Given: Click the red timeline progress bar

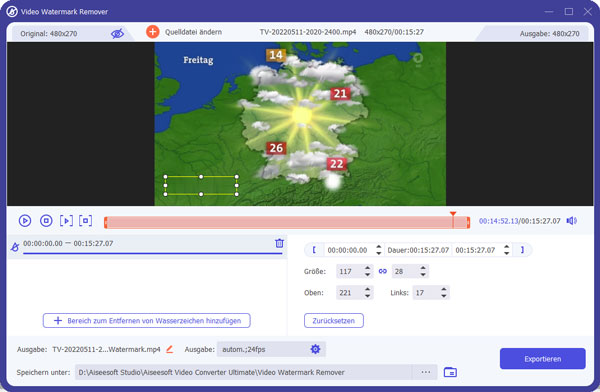Looking at the screenshot, I should 287,222.
